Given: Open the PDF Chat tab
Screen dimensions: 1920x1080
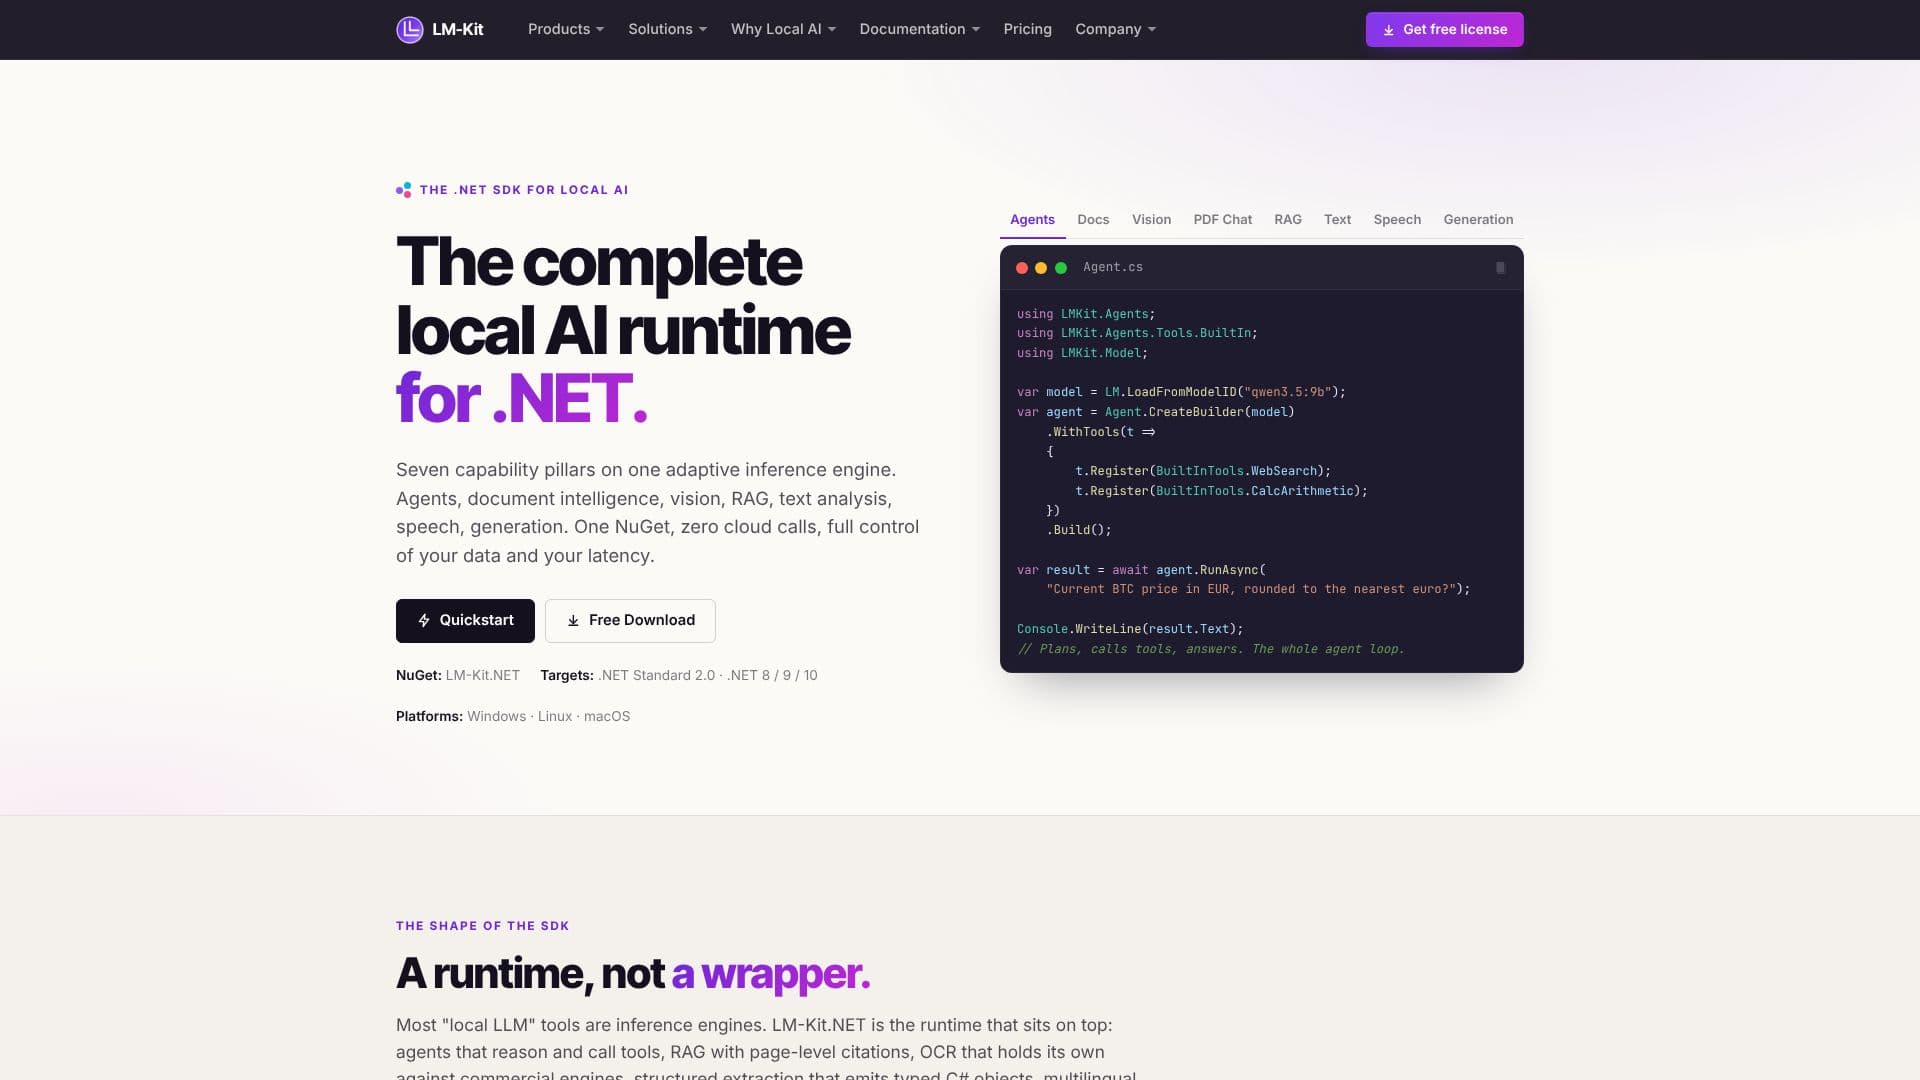Looking at the screenshot, I should (1222, 220).
